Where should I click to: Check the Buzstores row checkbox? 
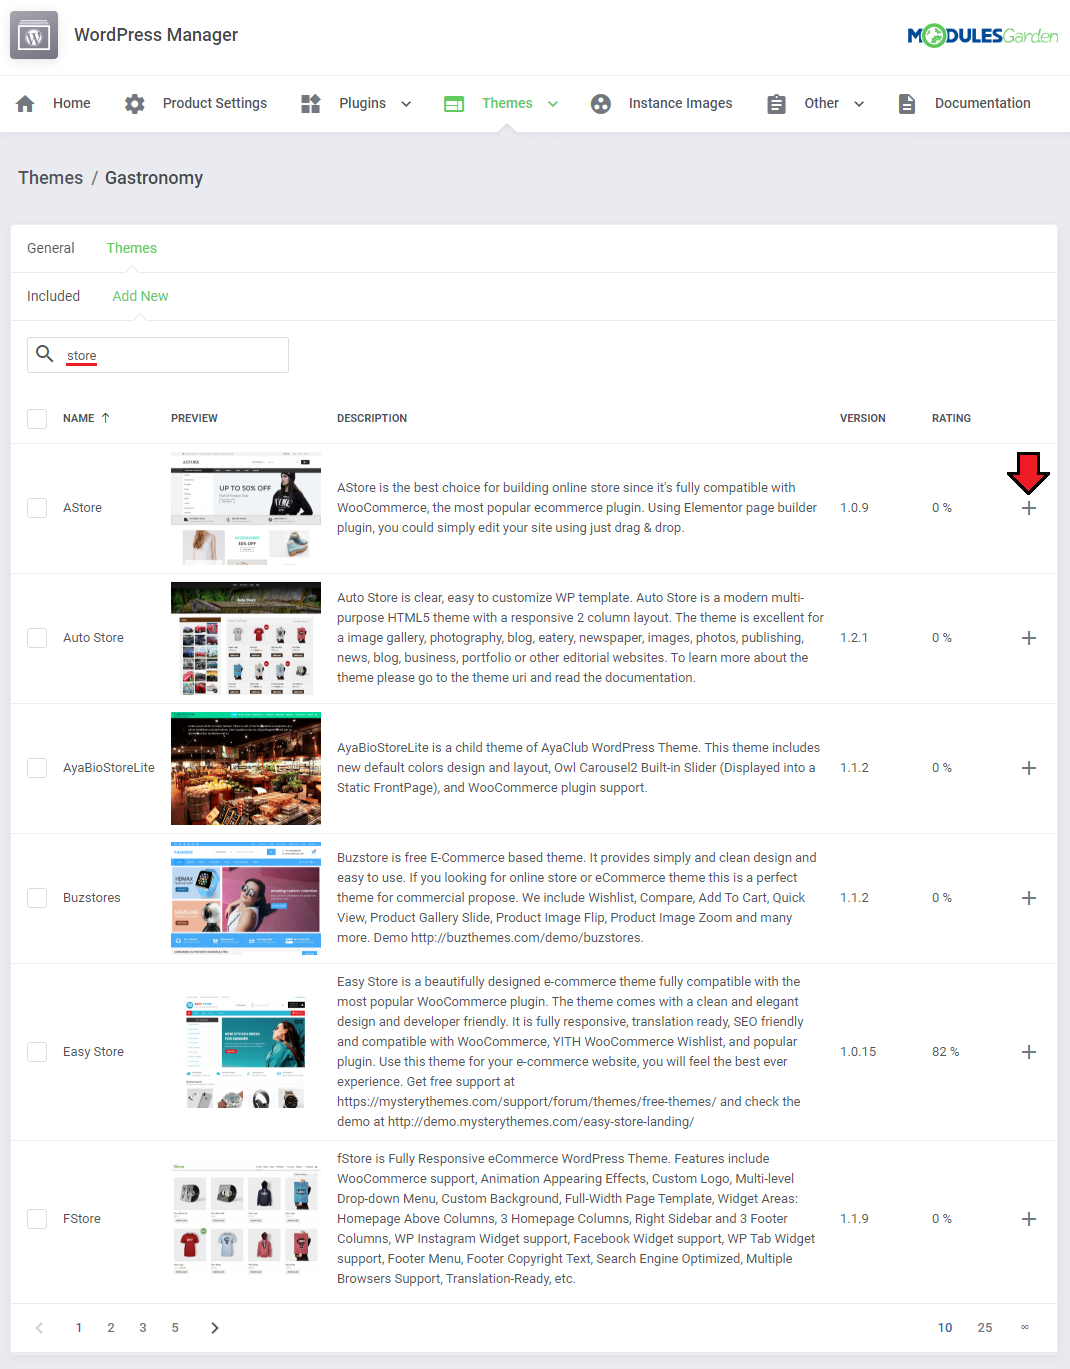click(37, 898)
